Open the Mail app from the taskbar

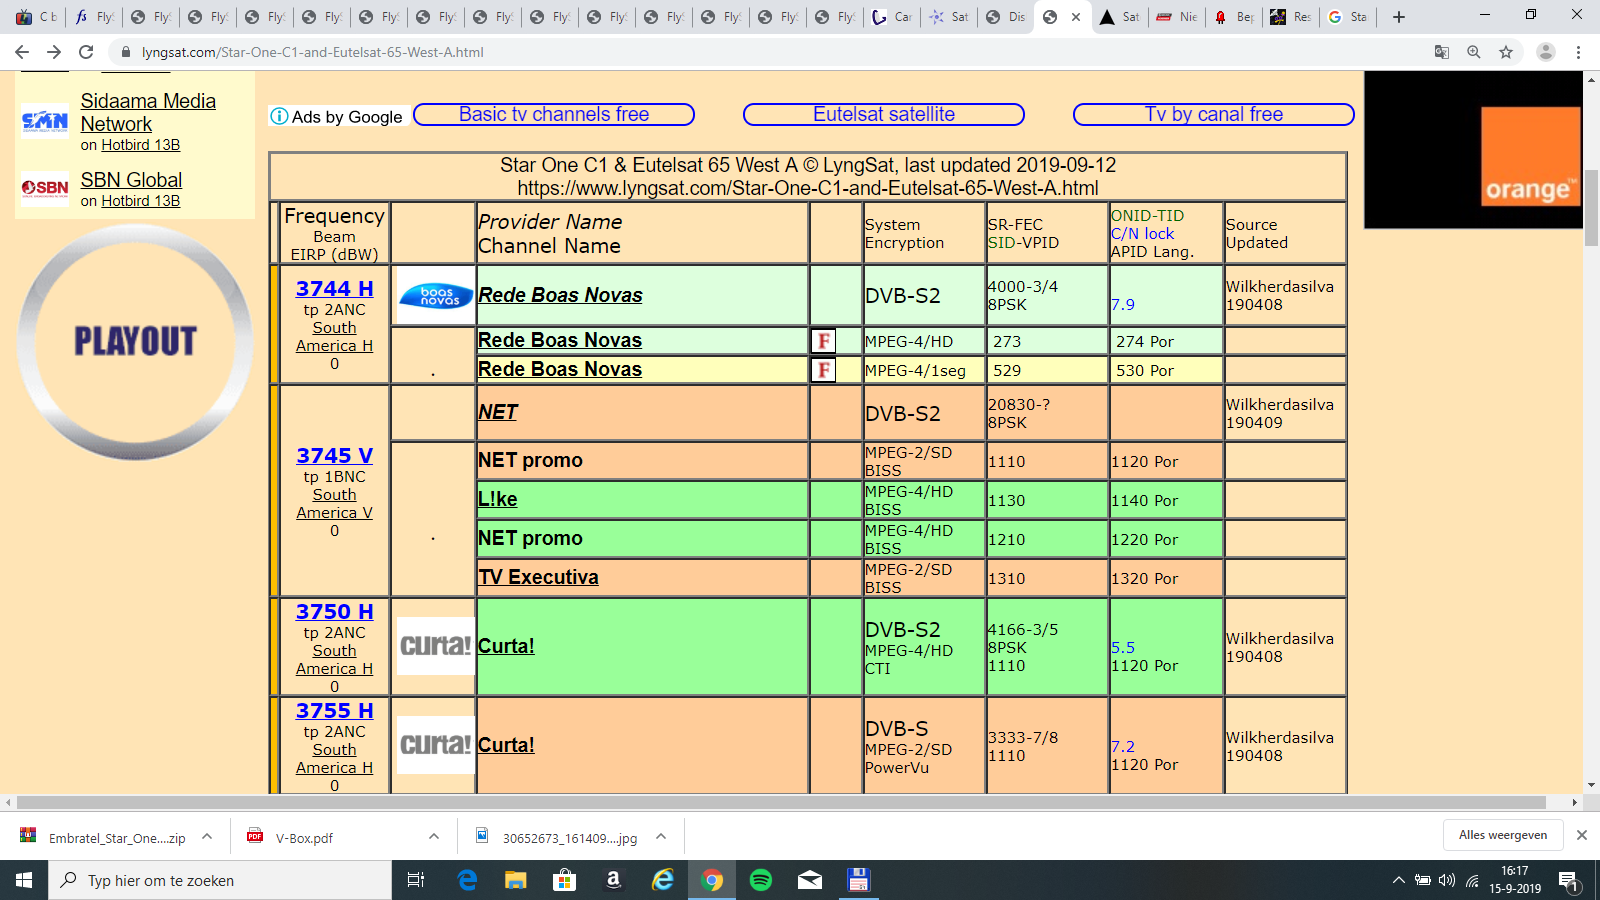click(x=810, y=880)
